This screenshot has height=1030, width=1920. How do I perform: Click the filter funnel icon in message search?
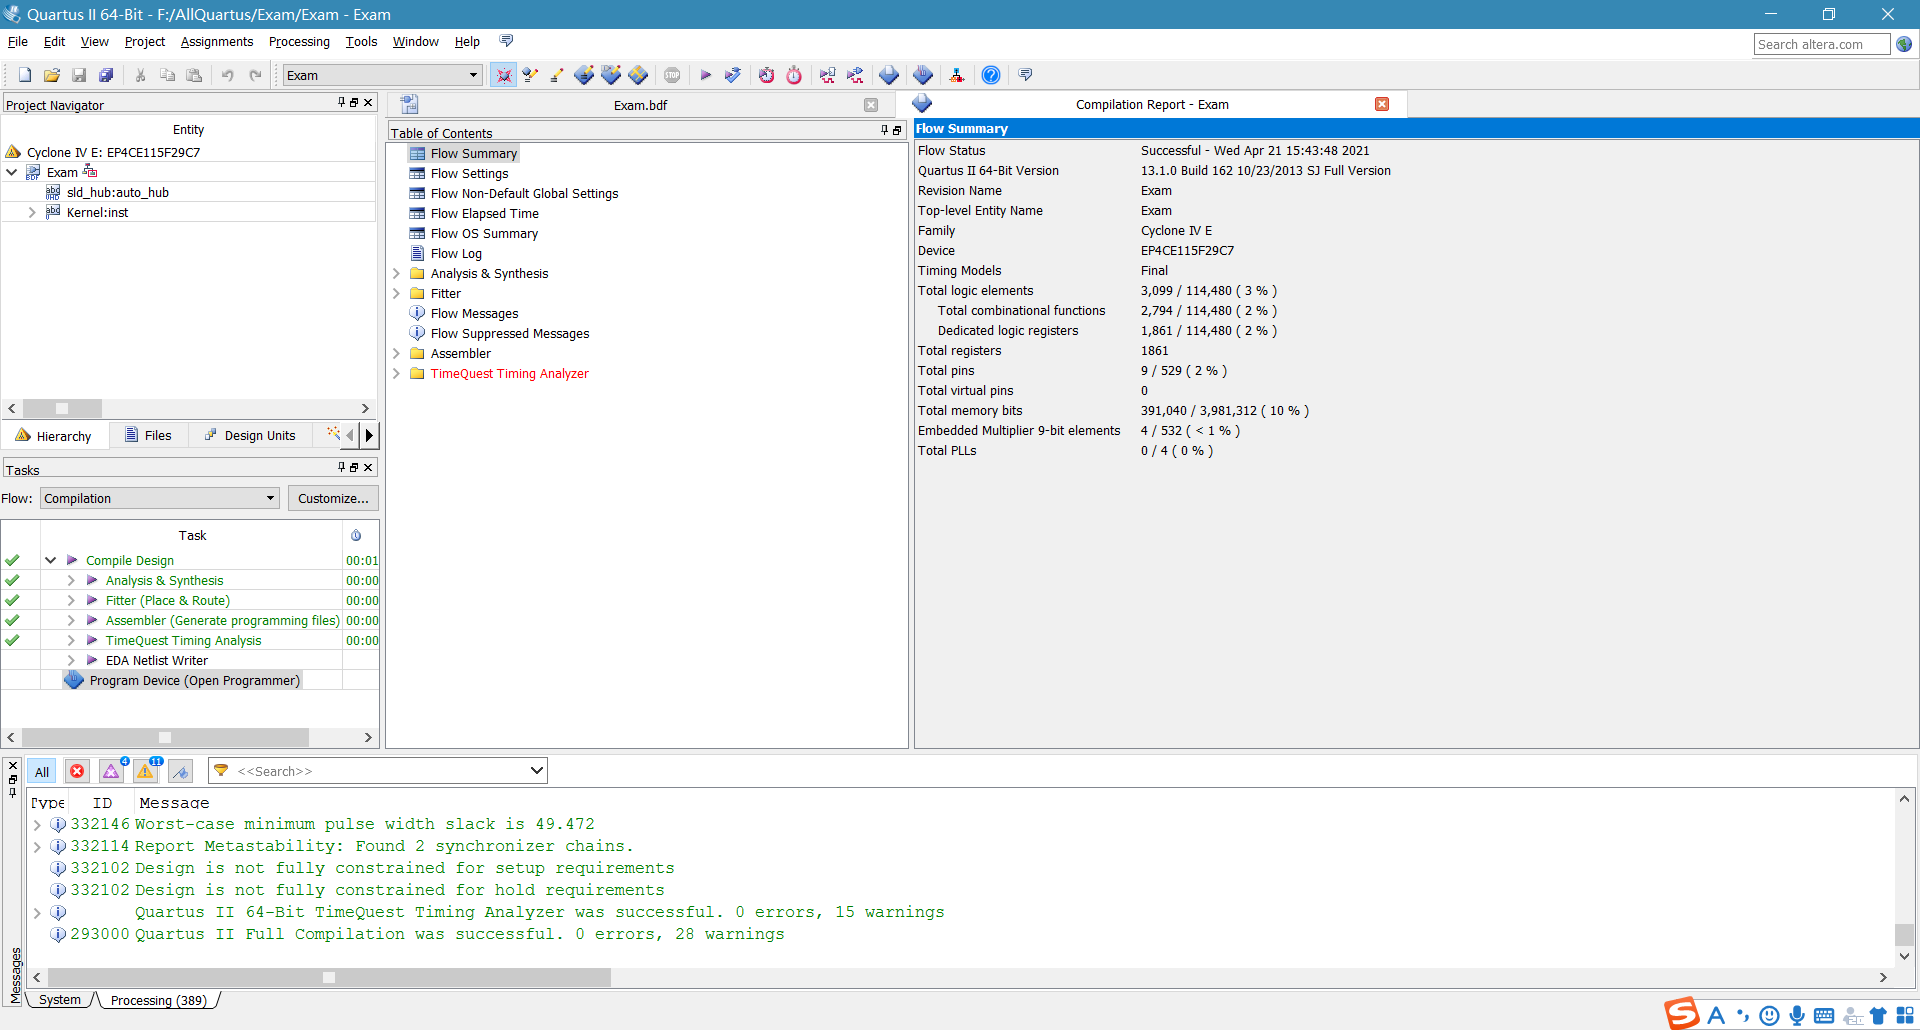[221, 771]
